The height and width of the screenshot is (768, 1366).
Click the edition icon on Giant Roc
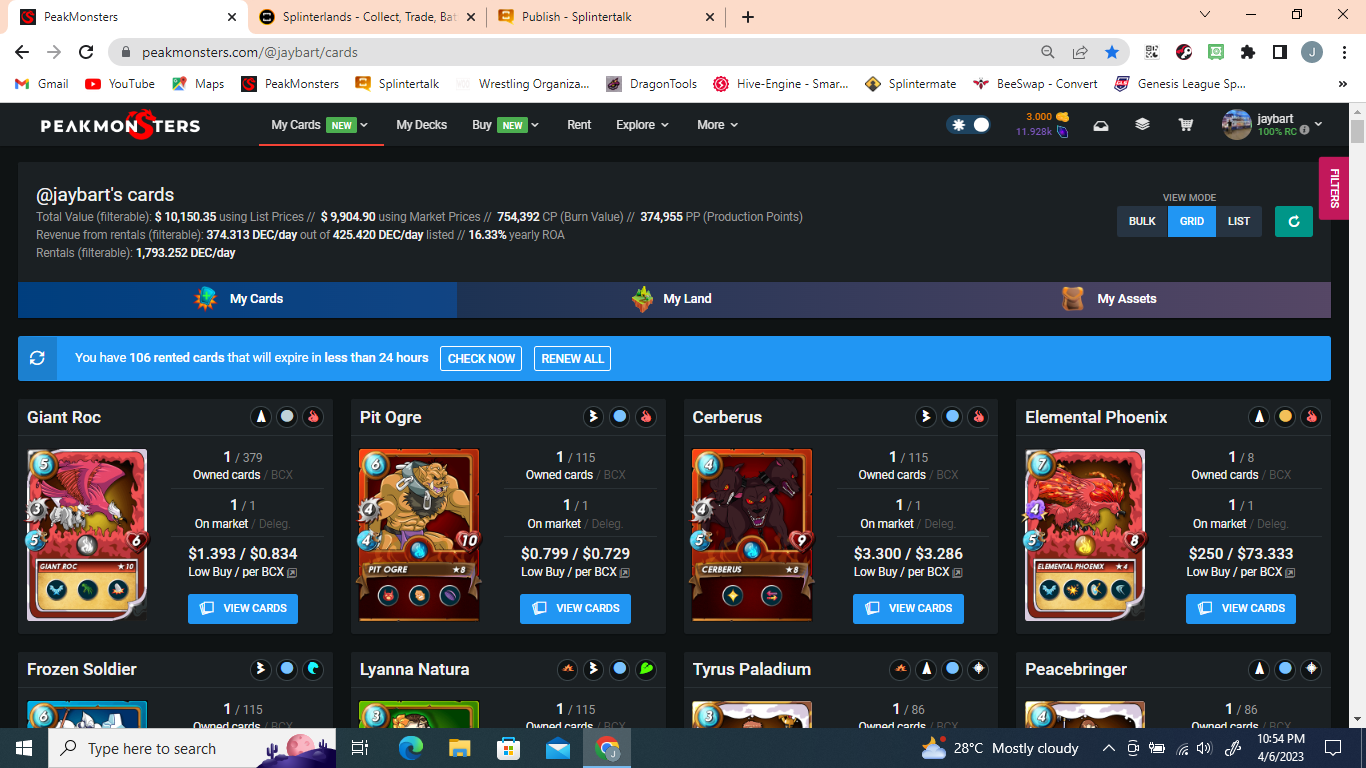[261, 417]
